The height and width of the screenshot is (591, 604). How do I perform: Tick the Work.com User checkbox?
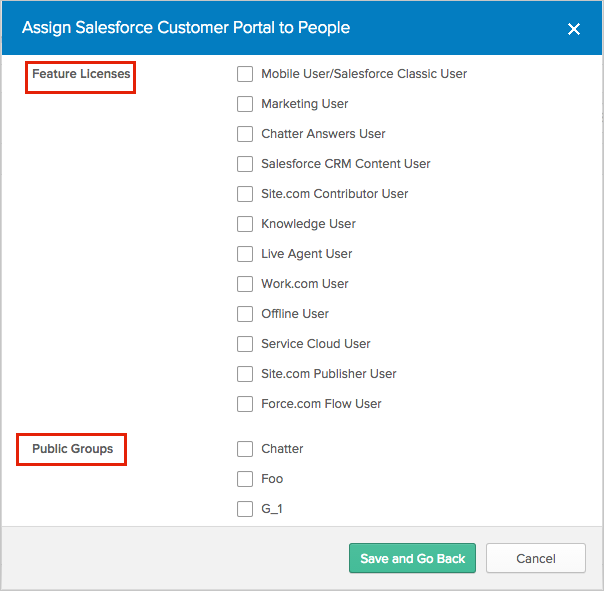245,284
